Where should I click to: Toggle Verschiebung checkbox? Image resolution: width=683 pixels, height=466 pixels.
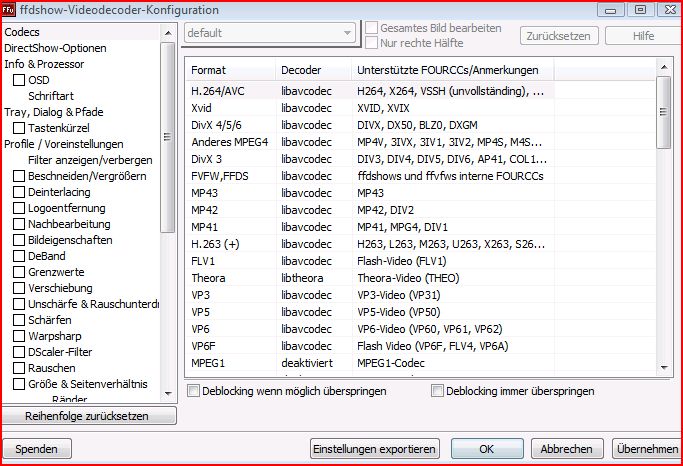[x=19, y=288]
